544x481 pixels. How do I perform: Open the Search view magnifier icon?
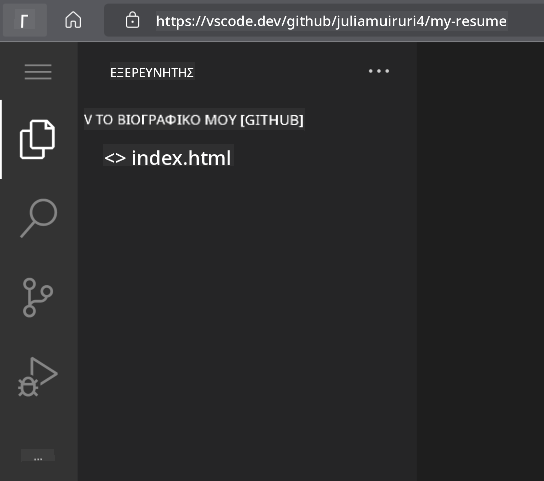tap(39, 218)
